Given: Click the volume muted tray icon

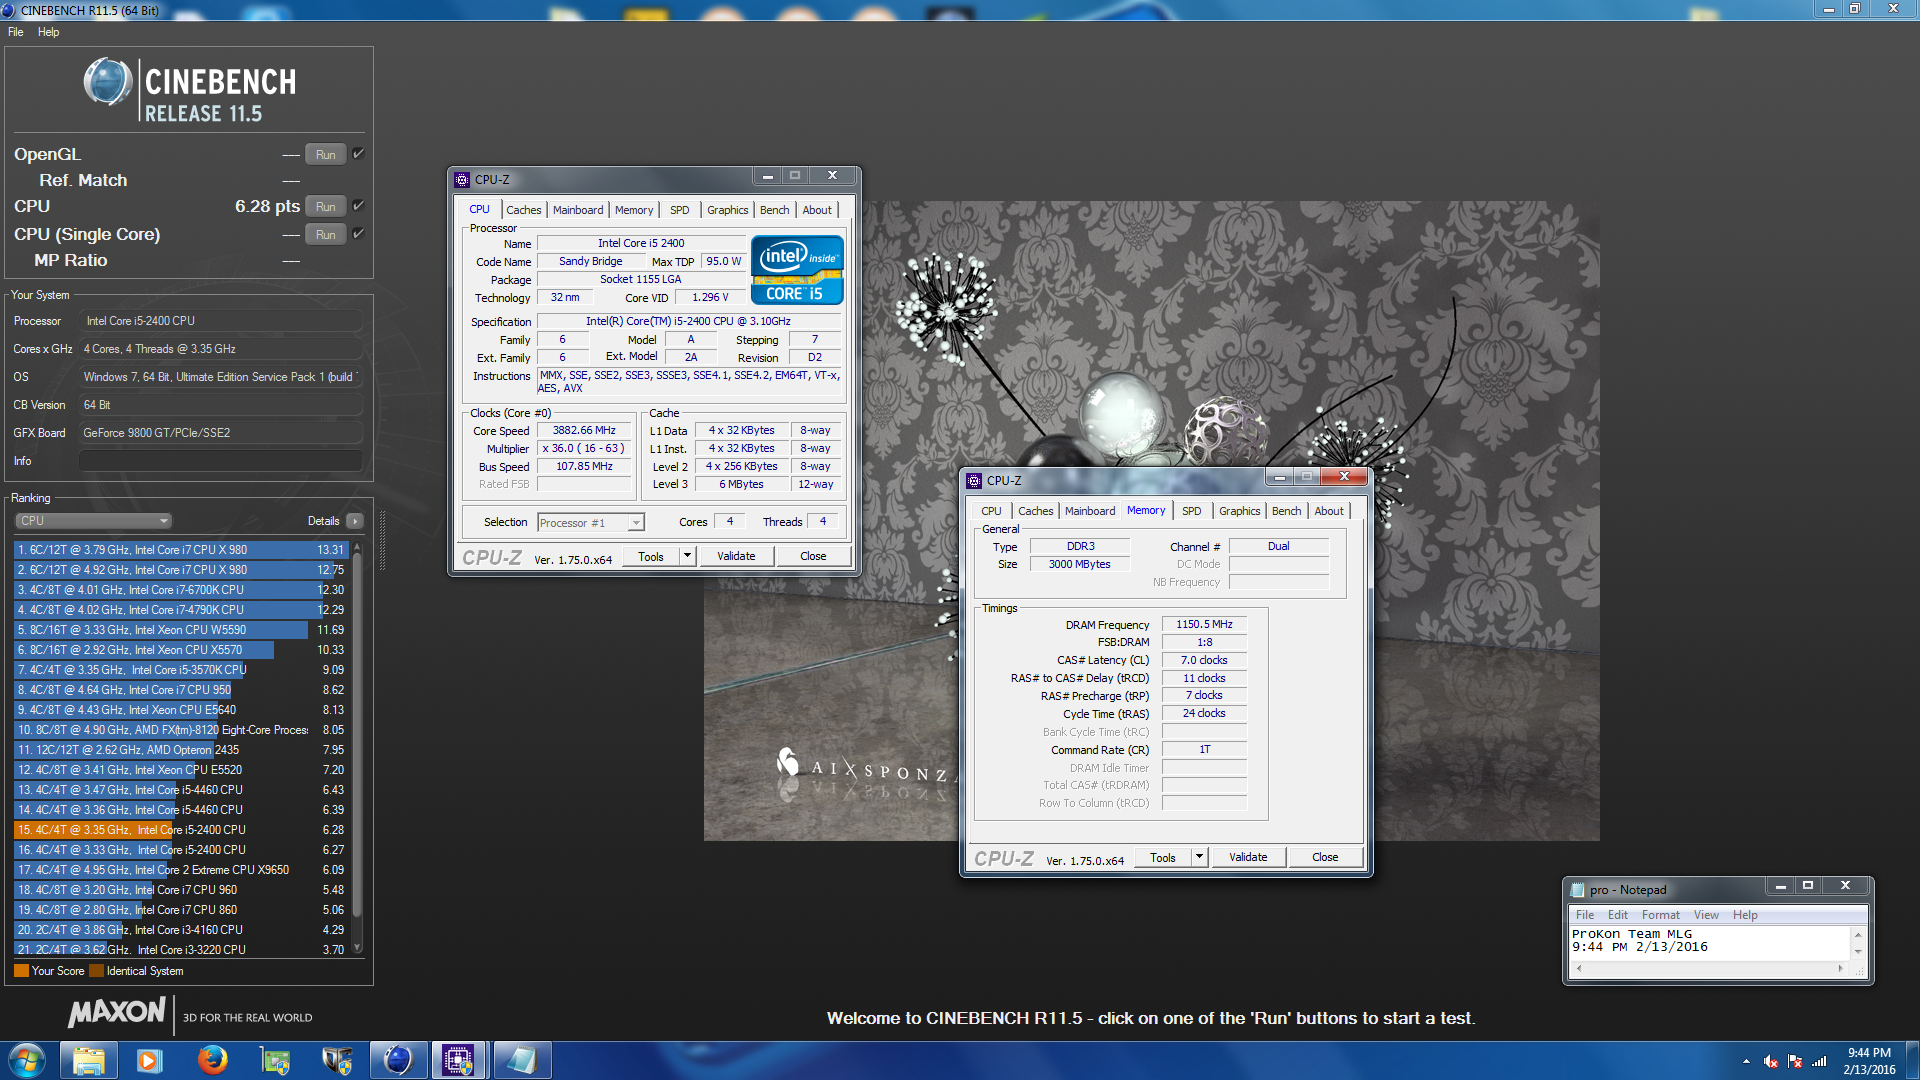Looking at the screenshot, I should point(1771,1061).
